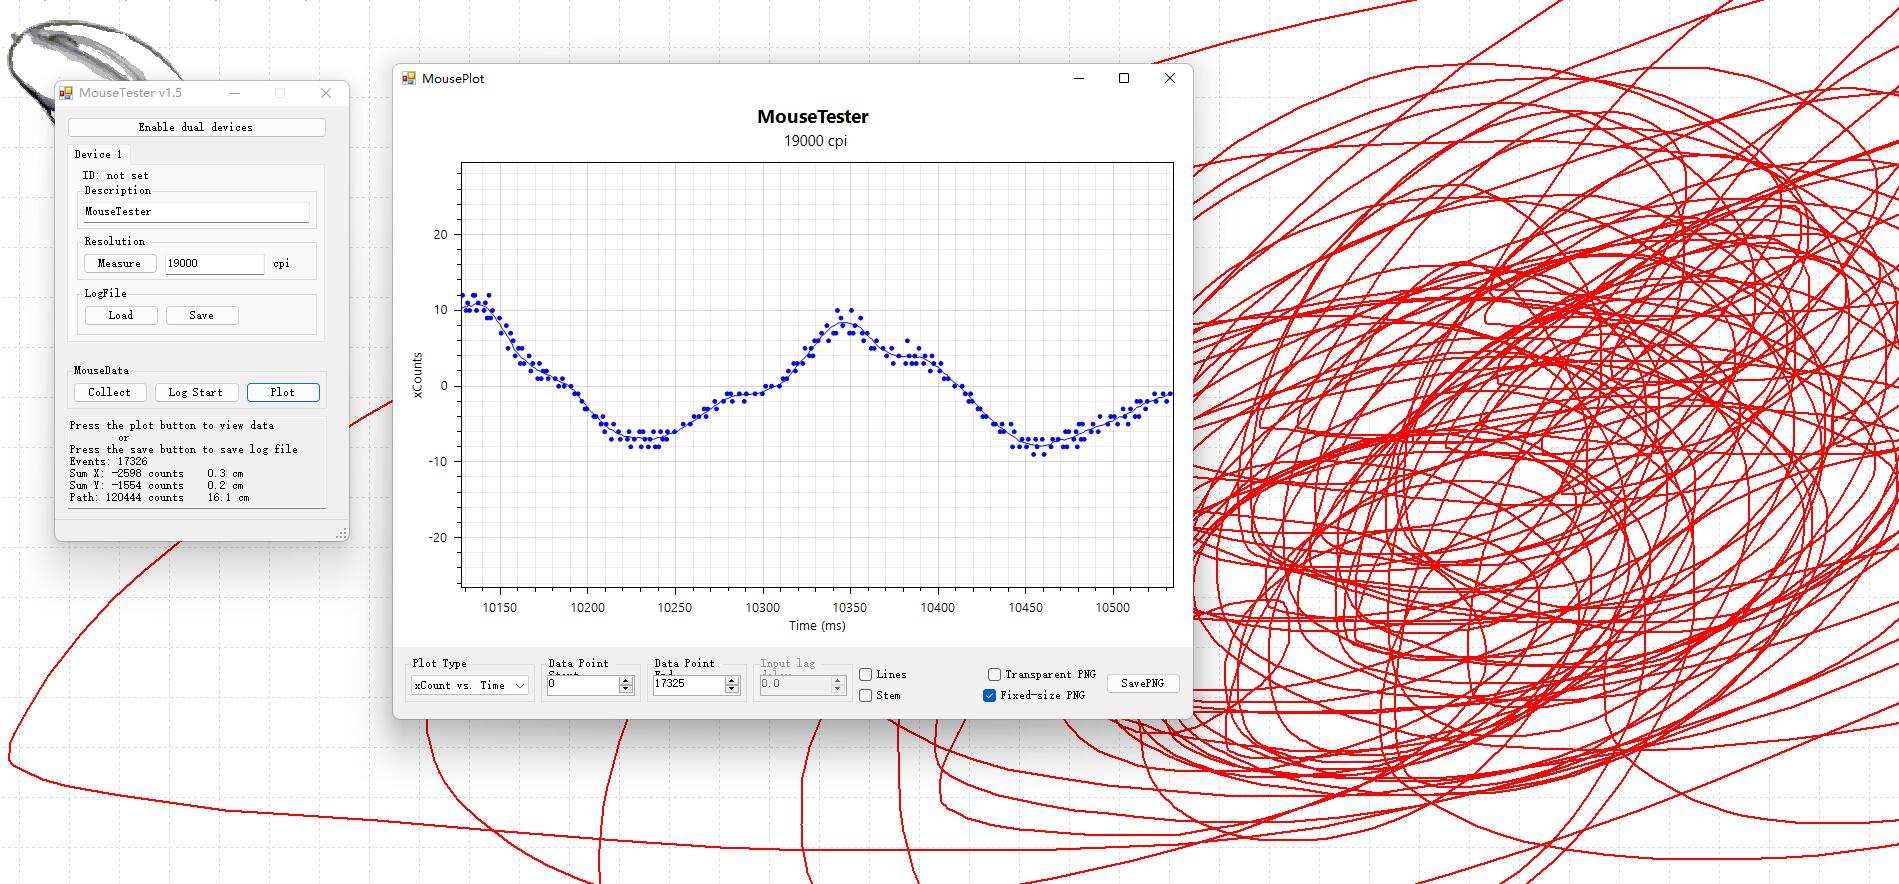Increase the Data Point Start value
The image size is (1899, 884).
click(626, 681)
